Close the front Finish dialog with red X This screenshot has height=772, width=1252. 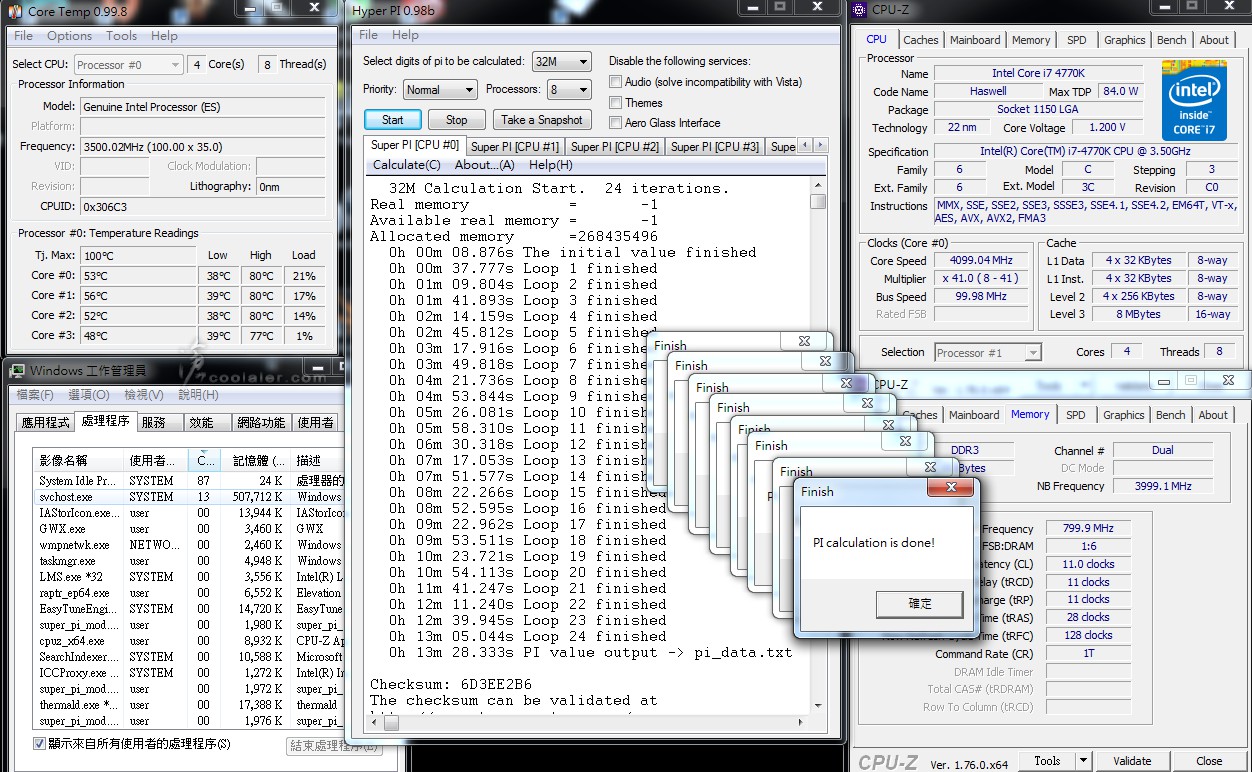pos(949,489)
